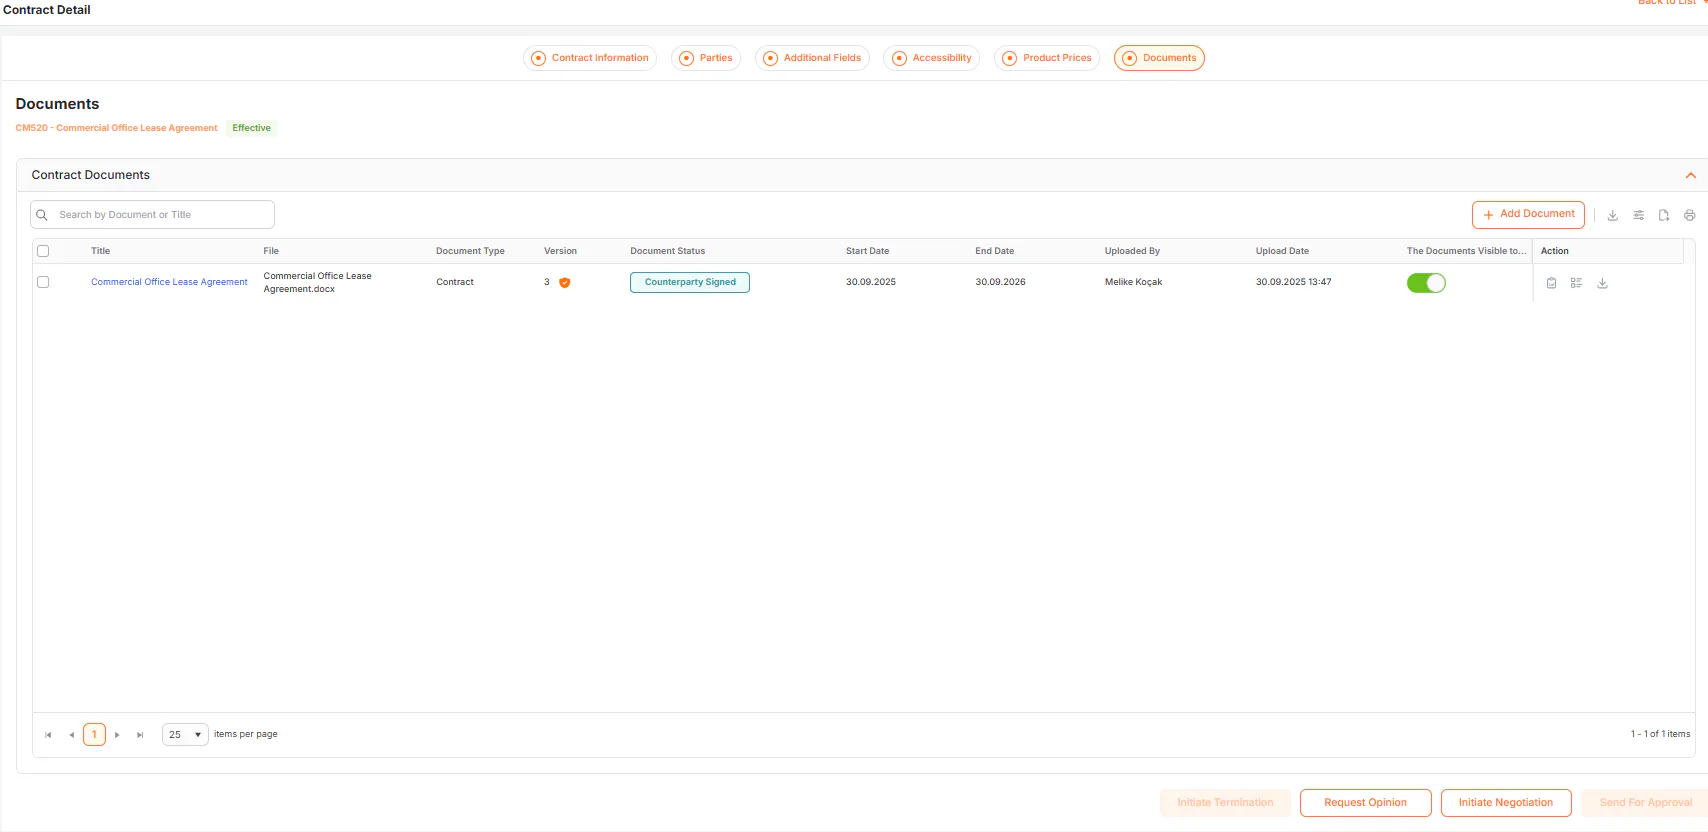This screenshot has height=832, width=1708.
Task: Collapse the Contract Documents section
Action: [x=1691, y=175]
